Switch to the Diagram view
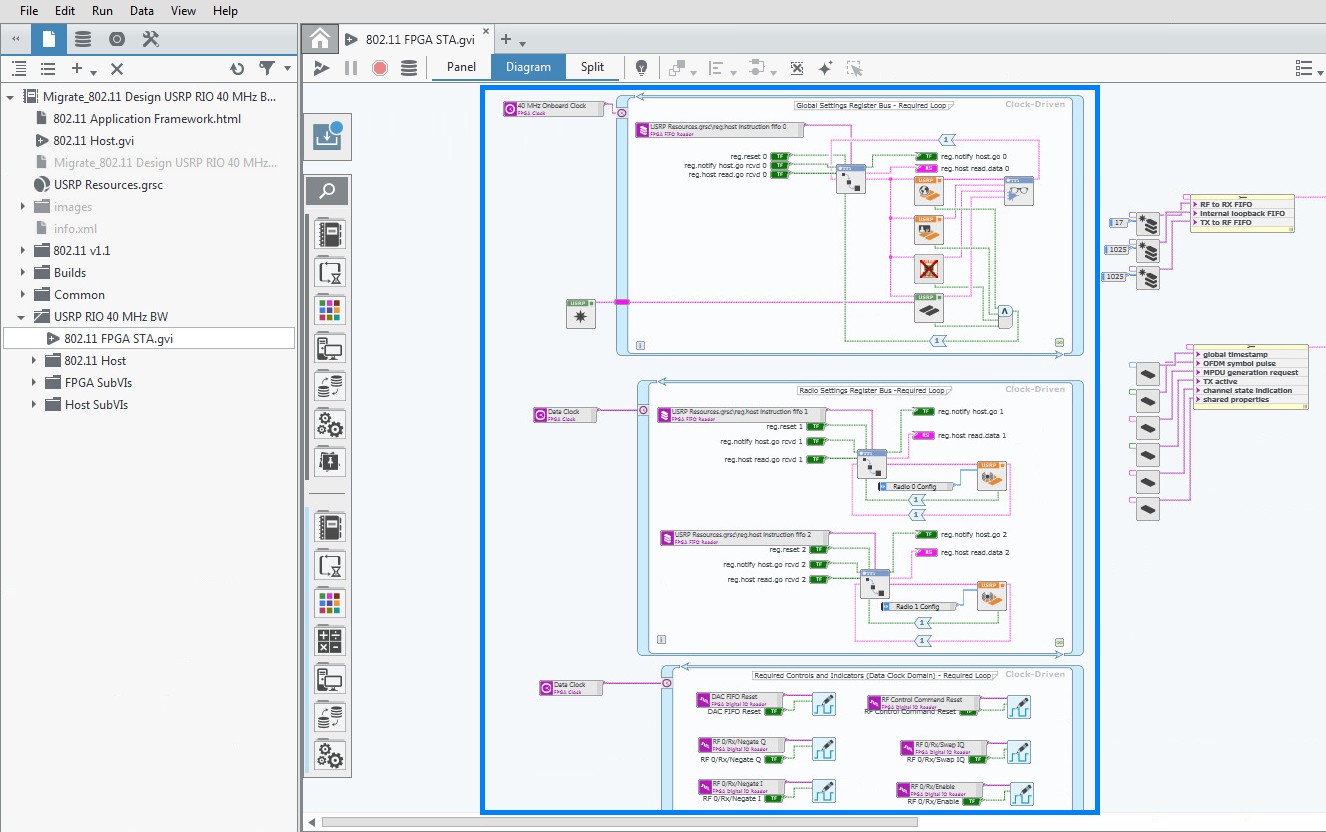 (528, 67)
